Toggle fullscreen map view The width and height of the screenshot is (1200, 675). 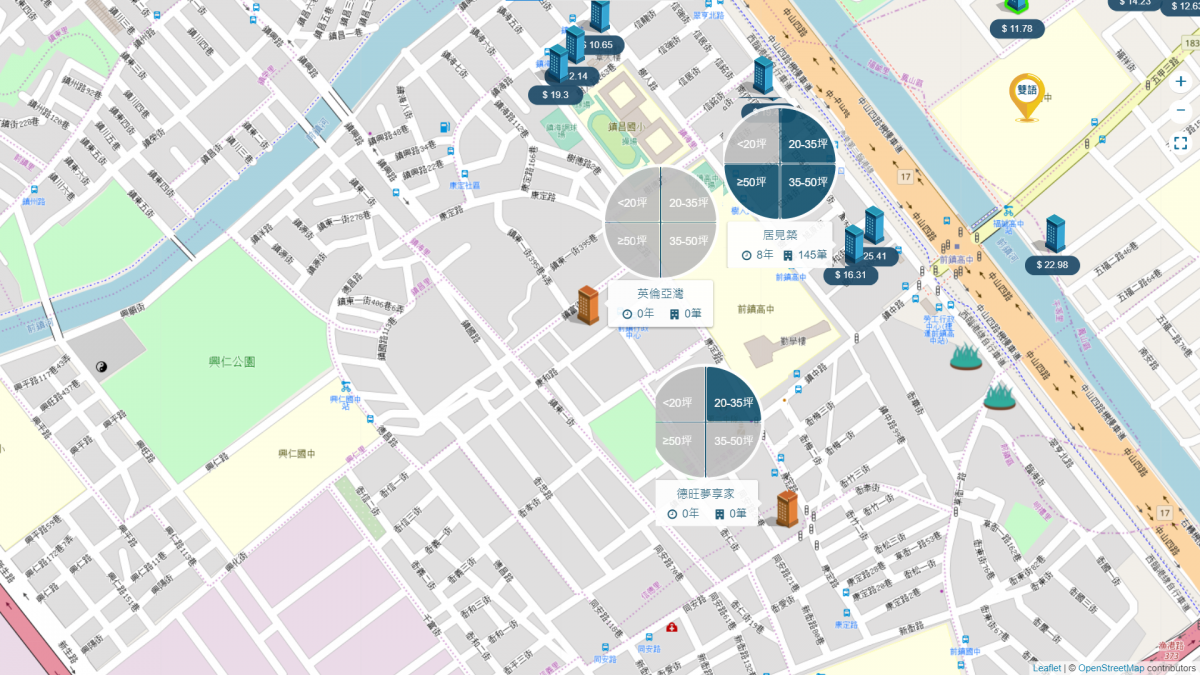[1181, 143]
